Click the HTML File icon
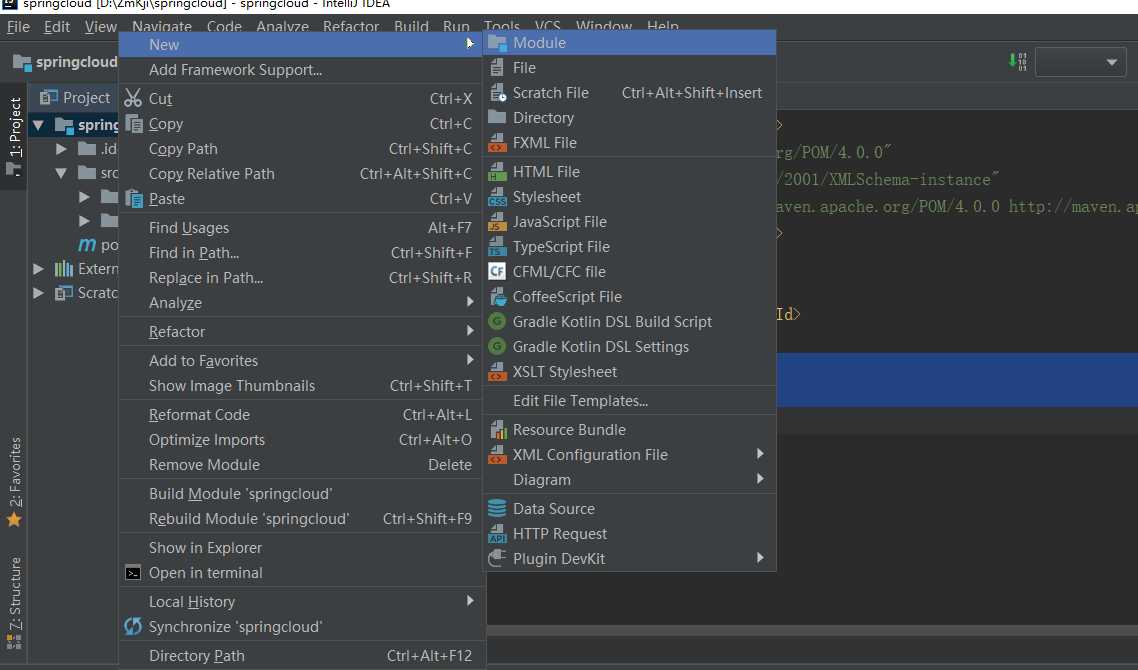 point(497,171)
